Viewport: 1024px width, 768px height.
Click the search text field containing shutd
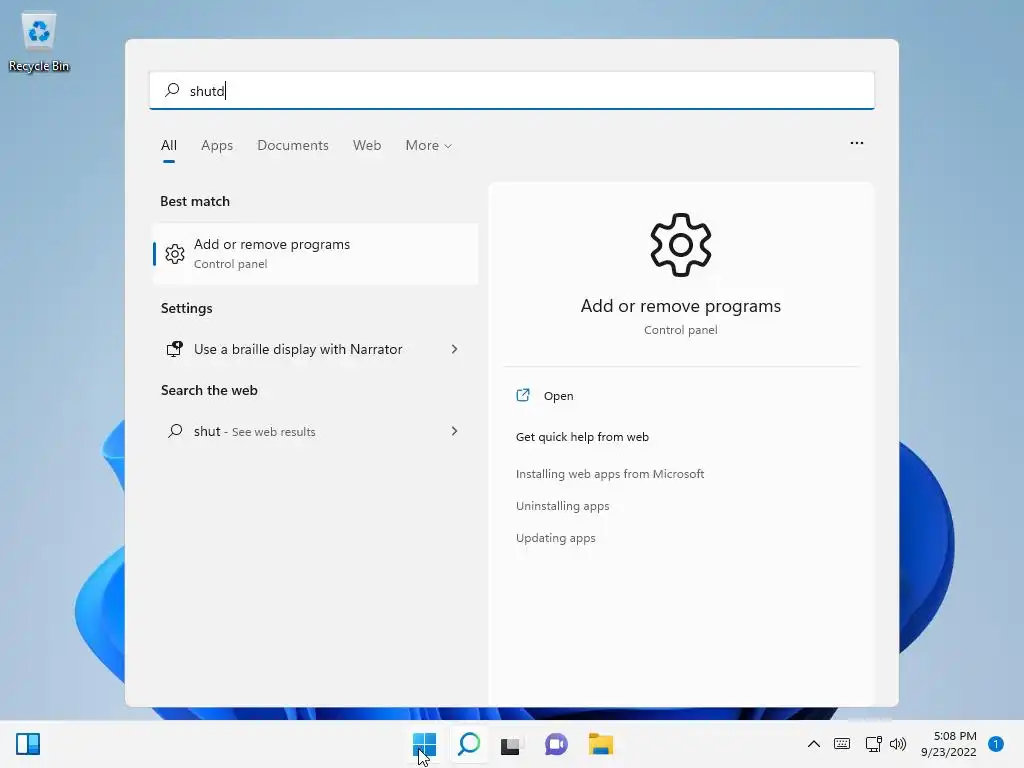pyautogui.click(x=511, y=90)
